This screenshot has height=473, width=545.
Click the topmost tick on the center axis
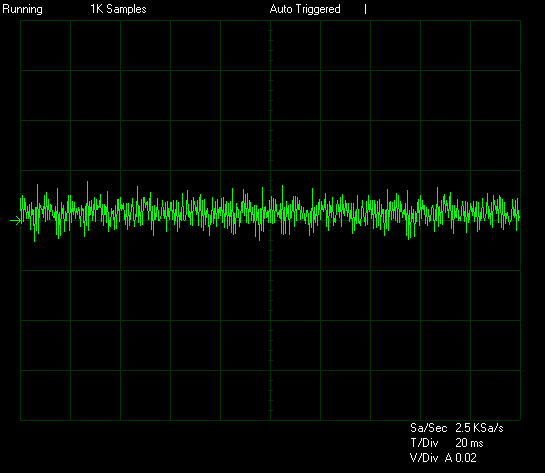click(270, 31)
